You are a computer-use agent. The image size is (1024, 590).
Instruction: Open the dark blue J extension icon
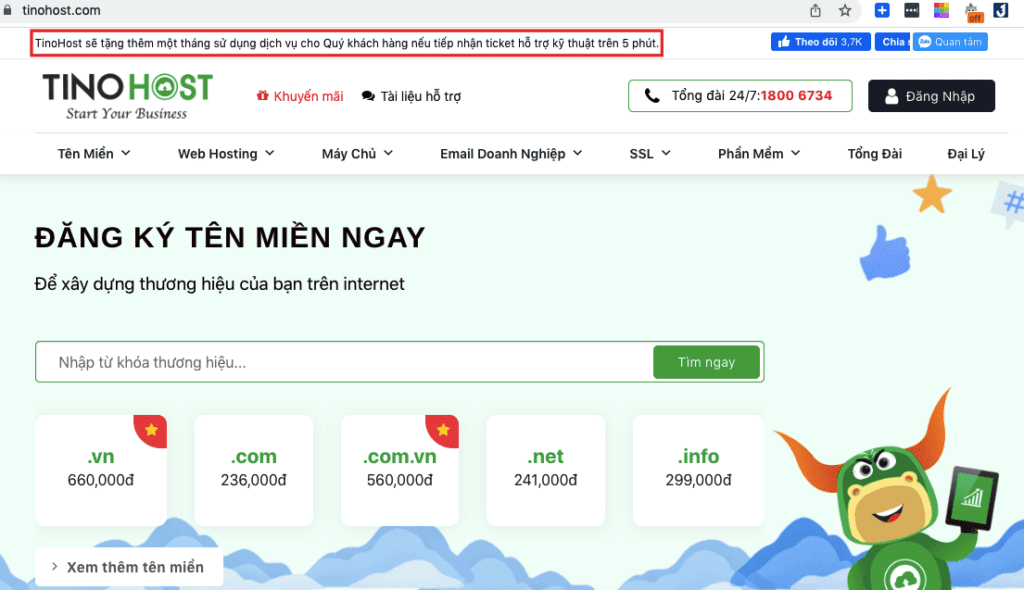coord(1000,10)
